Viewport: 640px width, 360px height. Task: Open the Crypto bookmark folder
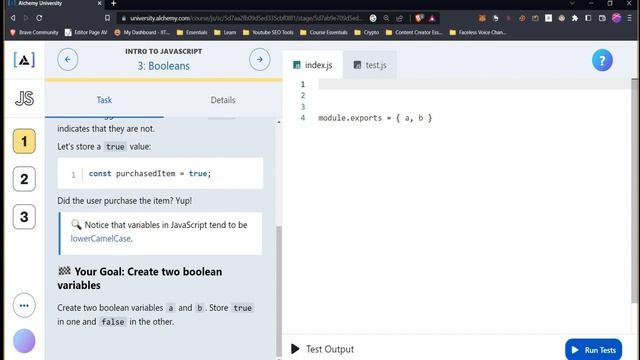367,32
